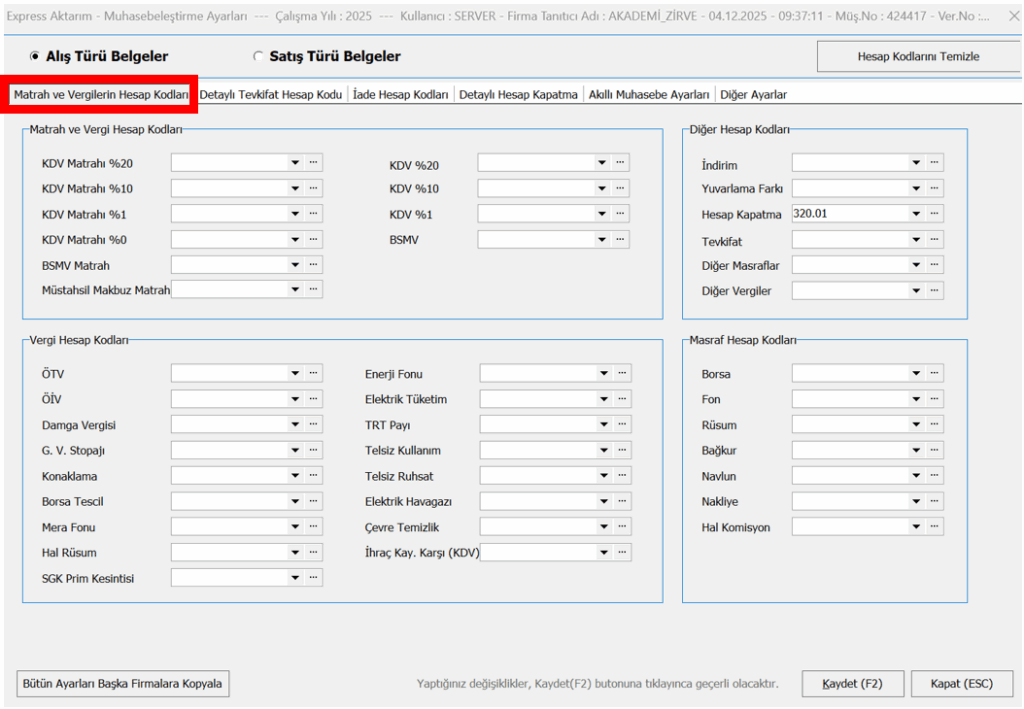The width and height of the screenshot is (1024, 709).
Task: Open account browser for Tevkifat
Action: coord(935,240)
